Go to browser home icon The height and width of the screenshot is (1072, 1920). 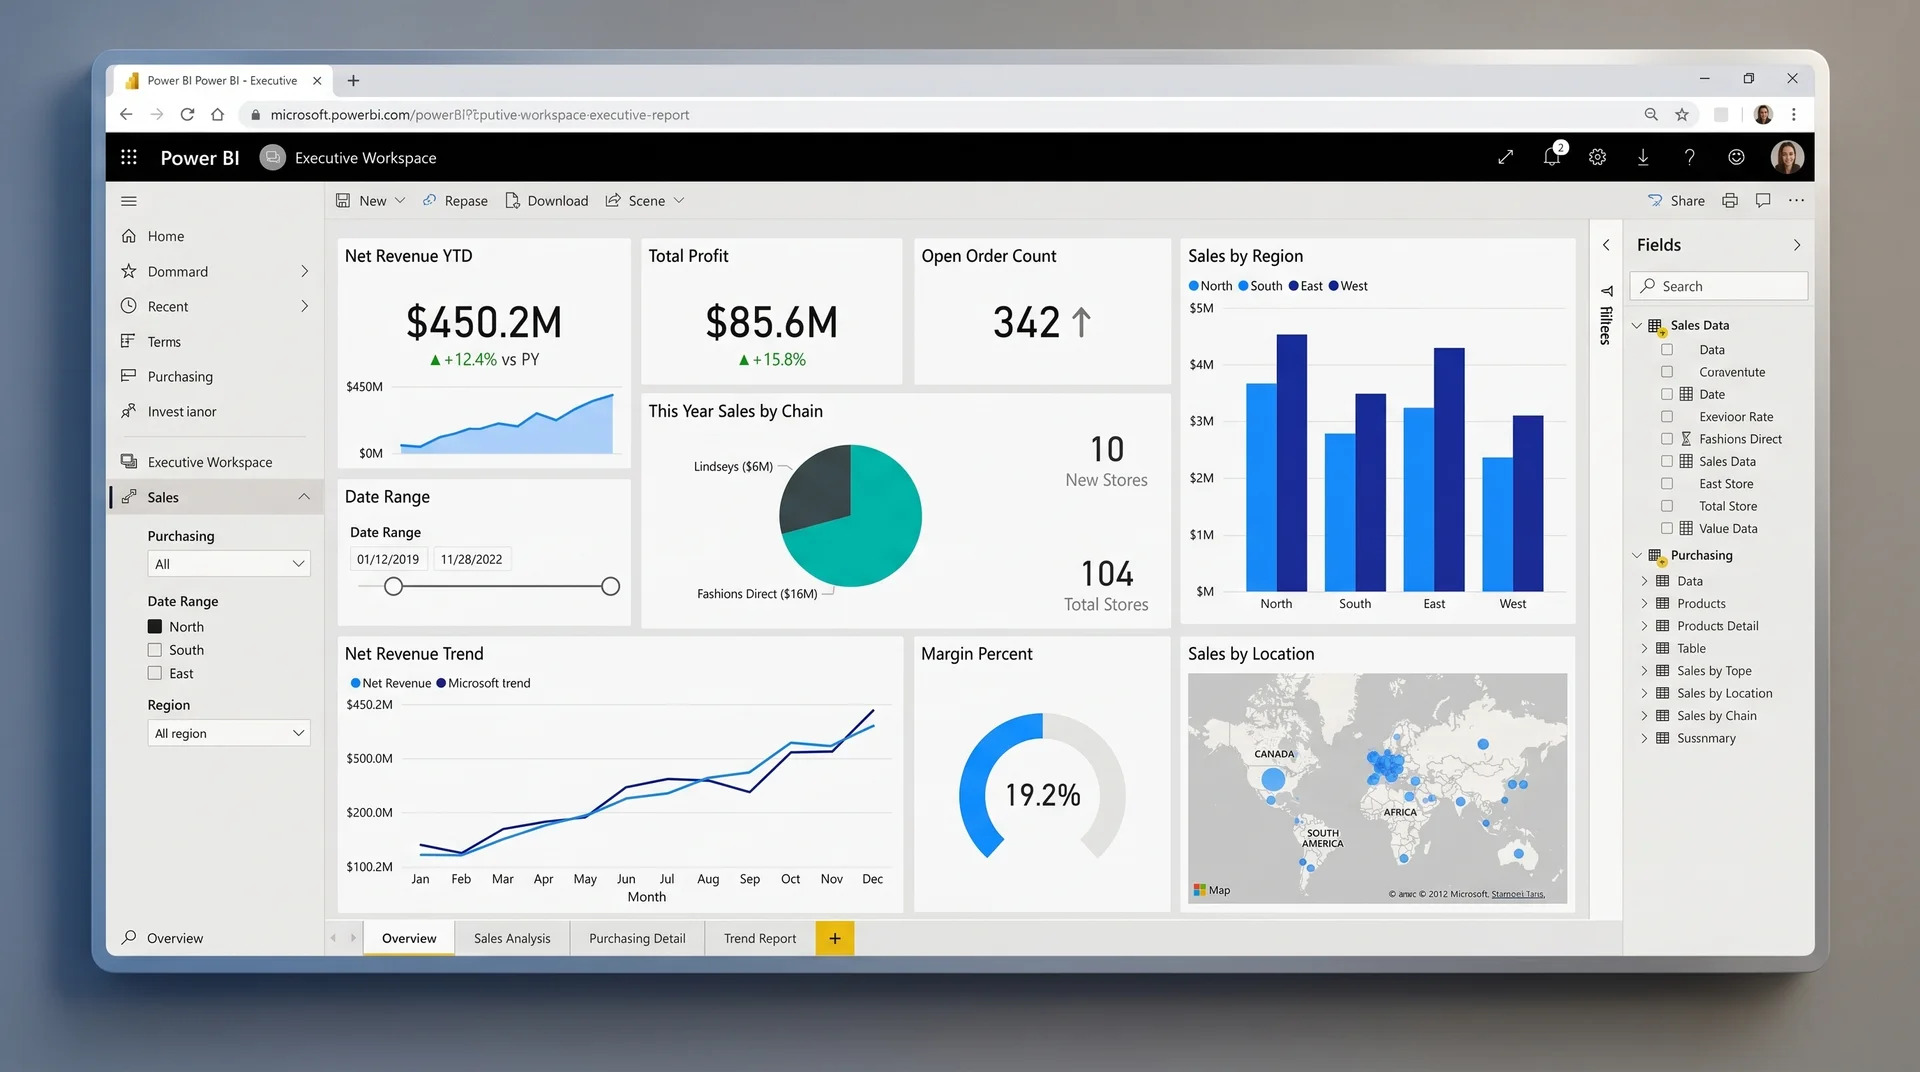[217, 115]
